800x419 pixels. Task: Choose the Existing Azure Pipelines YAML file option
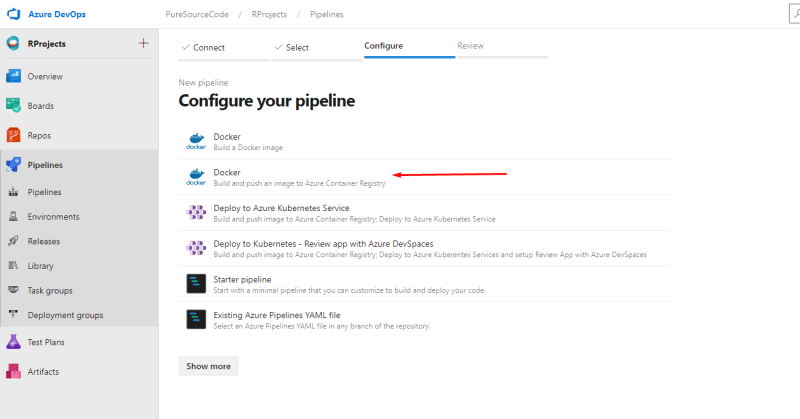pos(424,320)
